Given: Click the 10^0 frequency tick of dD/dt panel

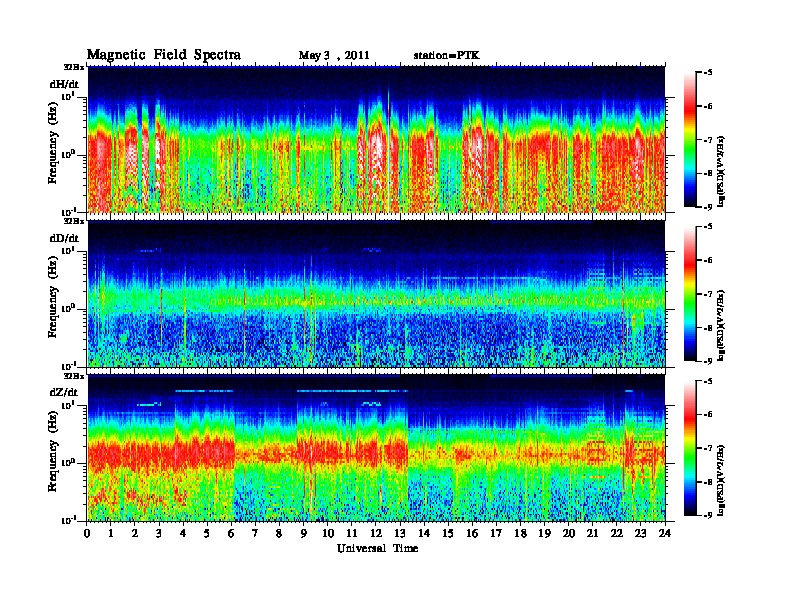Looking at the screenshot, I should pos(68,308).
